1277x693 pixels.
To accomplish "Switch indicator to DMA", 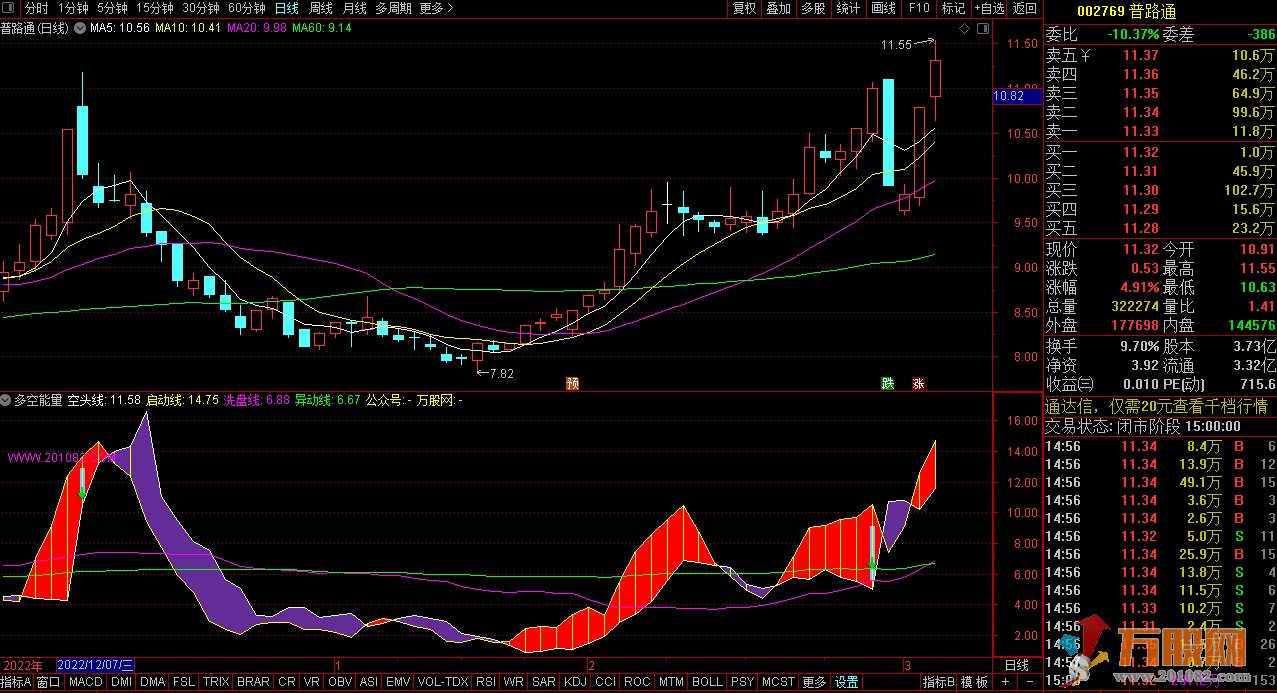I will (x=153, y=682).
